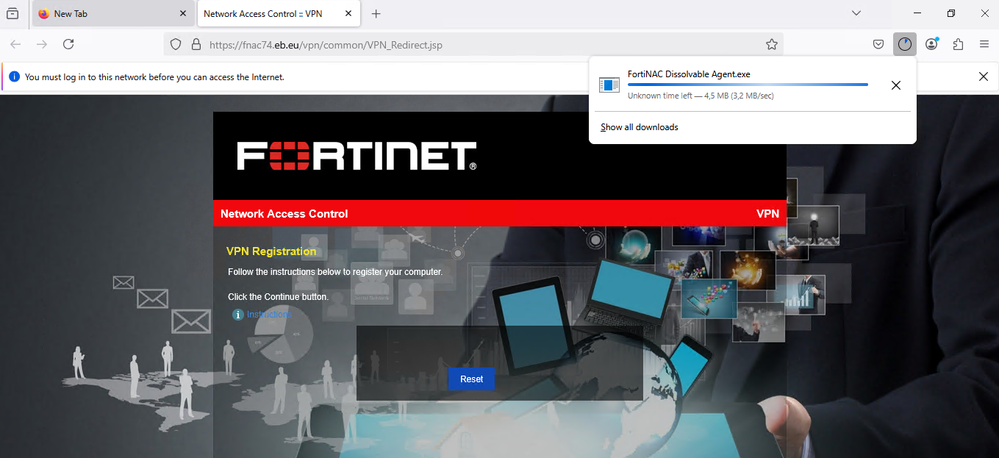Viewport: 999px width, 458px height.
Task: Click the FortiNAC download file icon
Action: click(x=609, y=85)
